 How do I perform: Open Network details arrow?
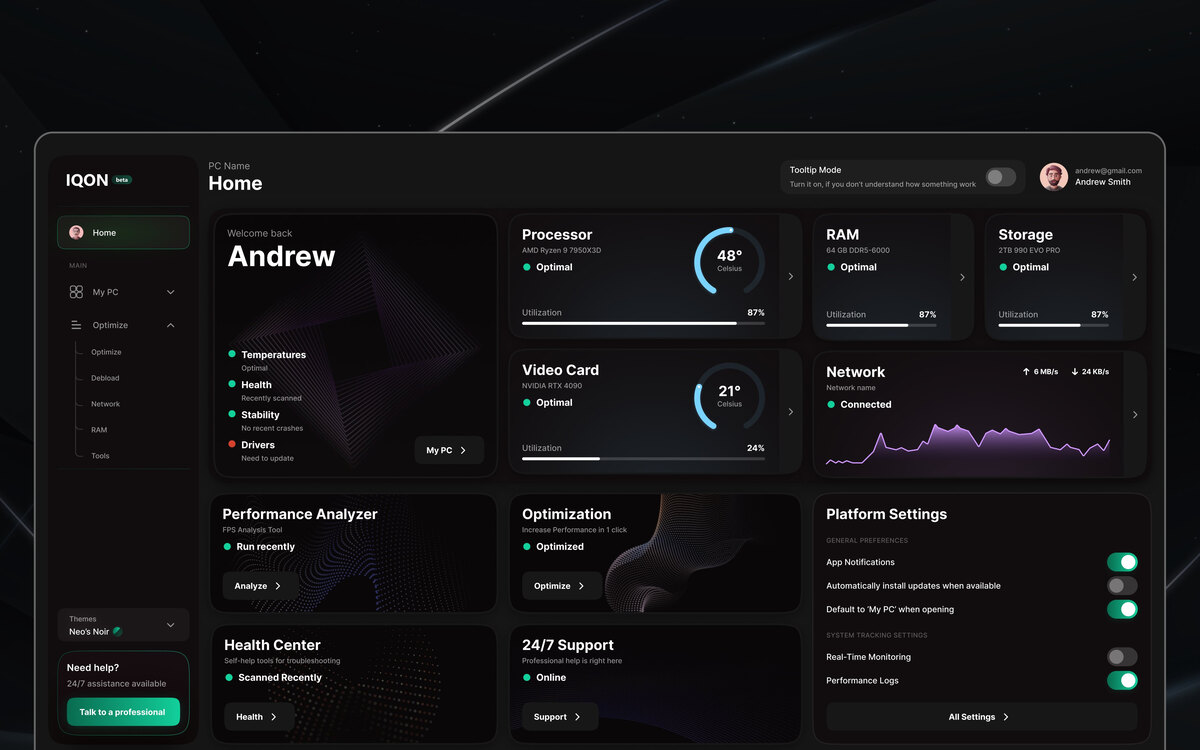point(1135,414)
